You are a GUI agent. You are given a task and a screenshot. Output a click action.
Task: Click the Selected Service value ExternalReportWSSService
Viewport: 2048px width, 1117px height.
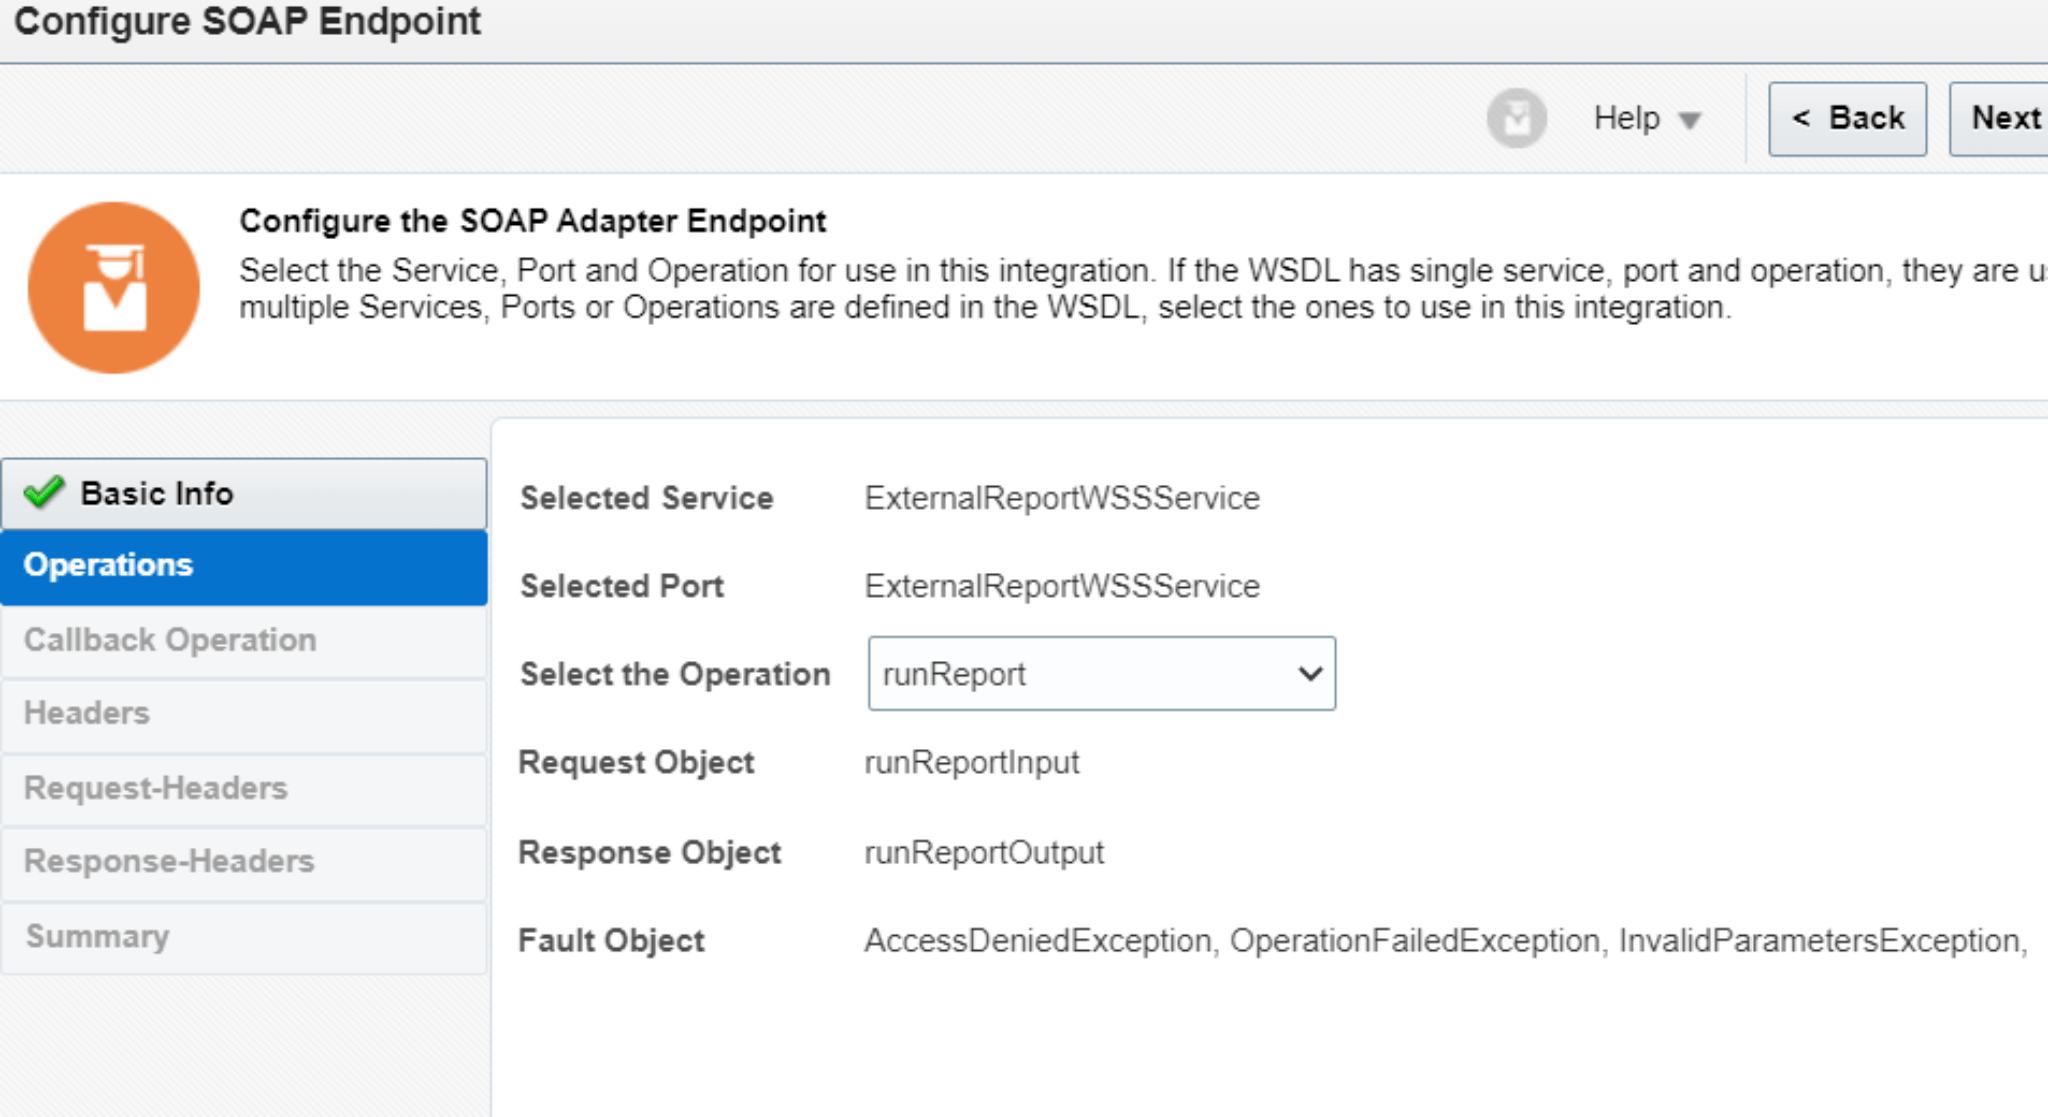pyautogui.click(x=1062, y=497)
